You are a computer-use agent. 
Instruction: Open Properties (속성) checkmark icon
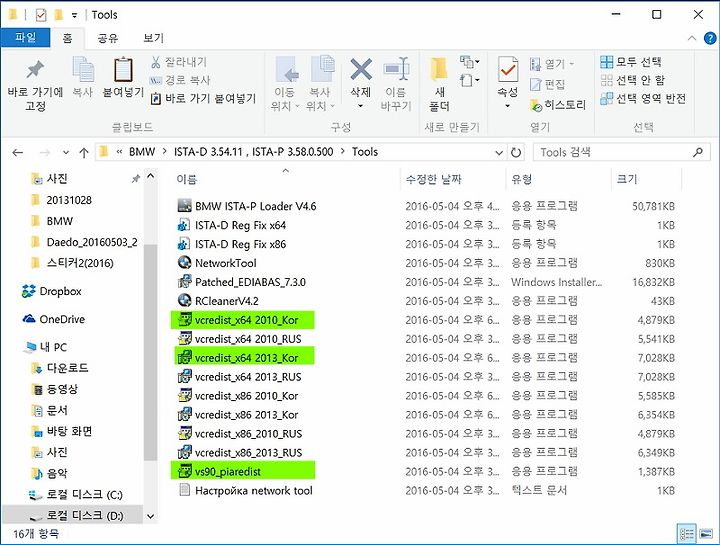[x=508, y=70]
